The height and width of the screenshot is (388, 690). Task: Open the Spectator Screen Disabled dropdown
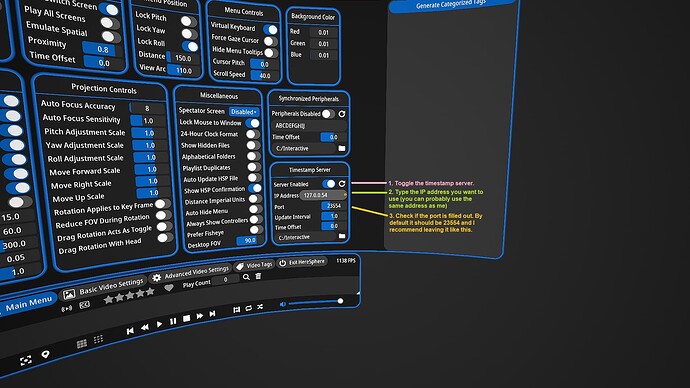point(244,112)
